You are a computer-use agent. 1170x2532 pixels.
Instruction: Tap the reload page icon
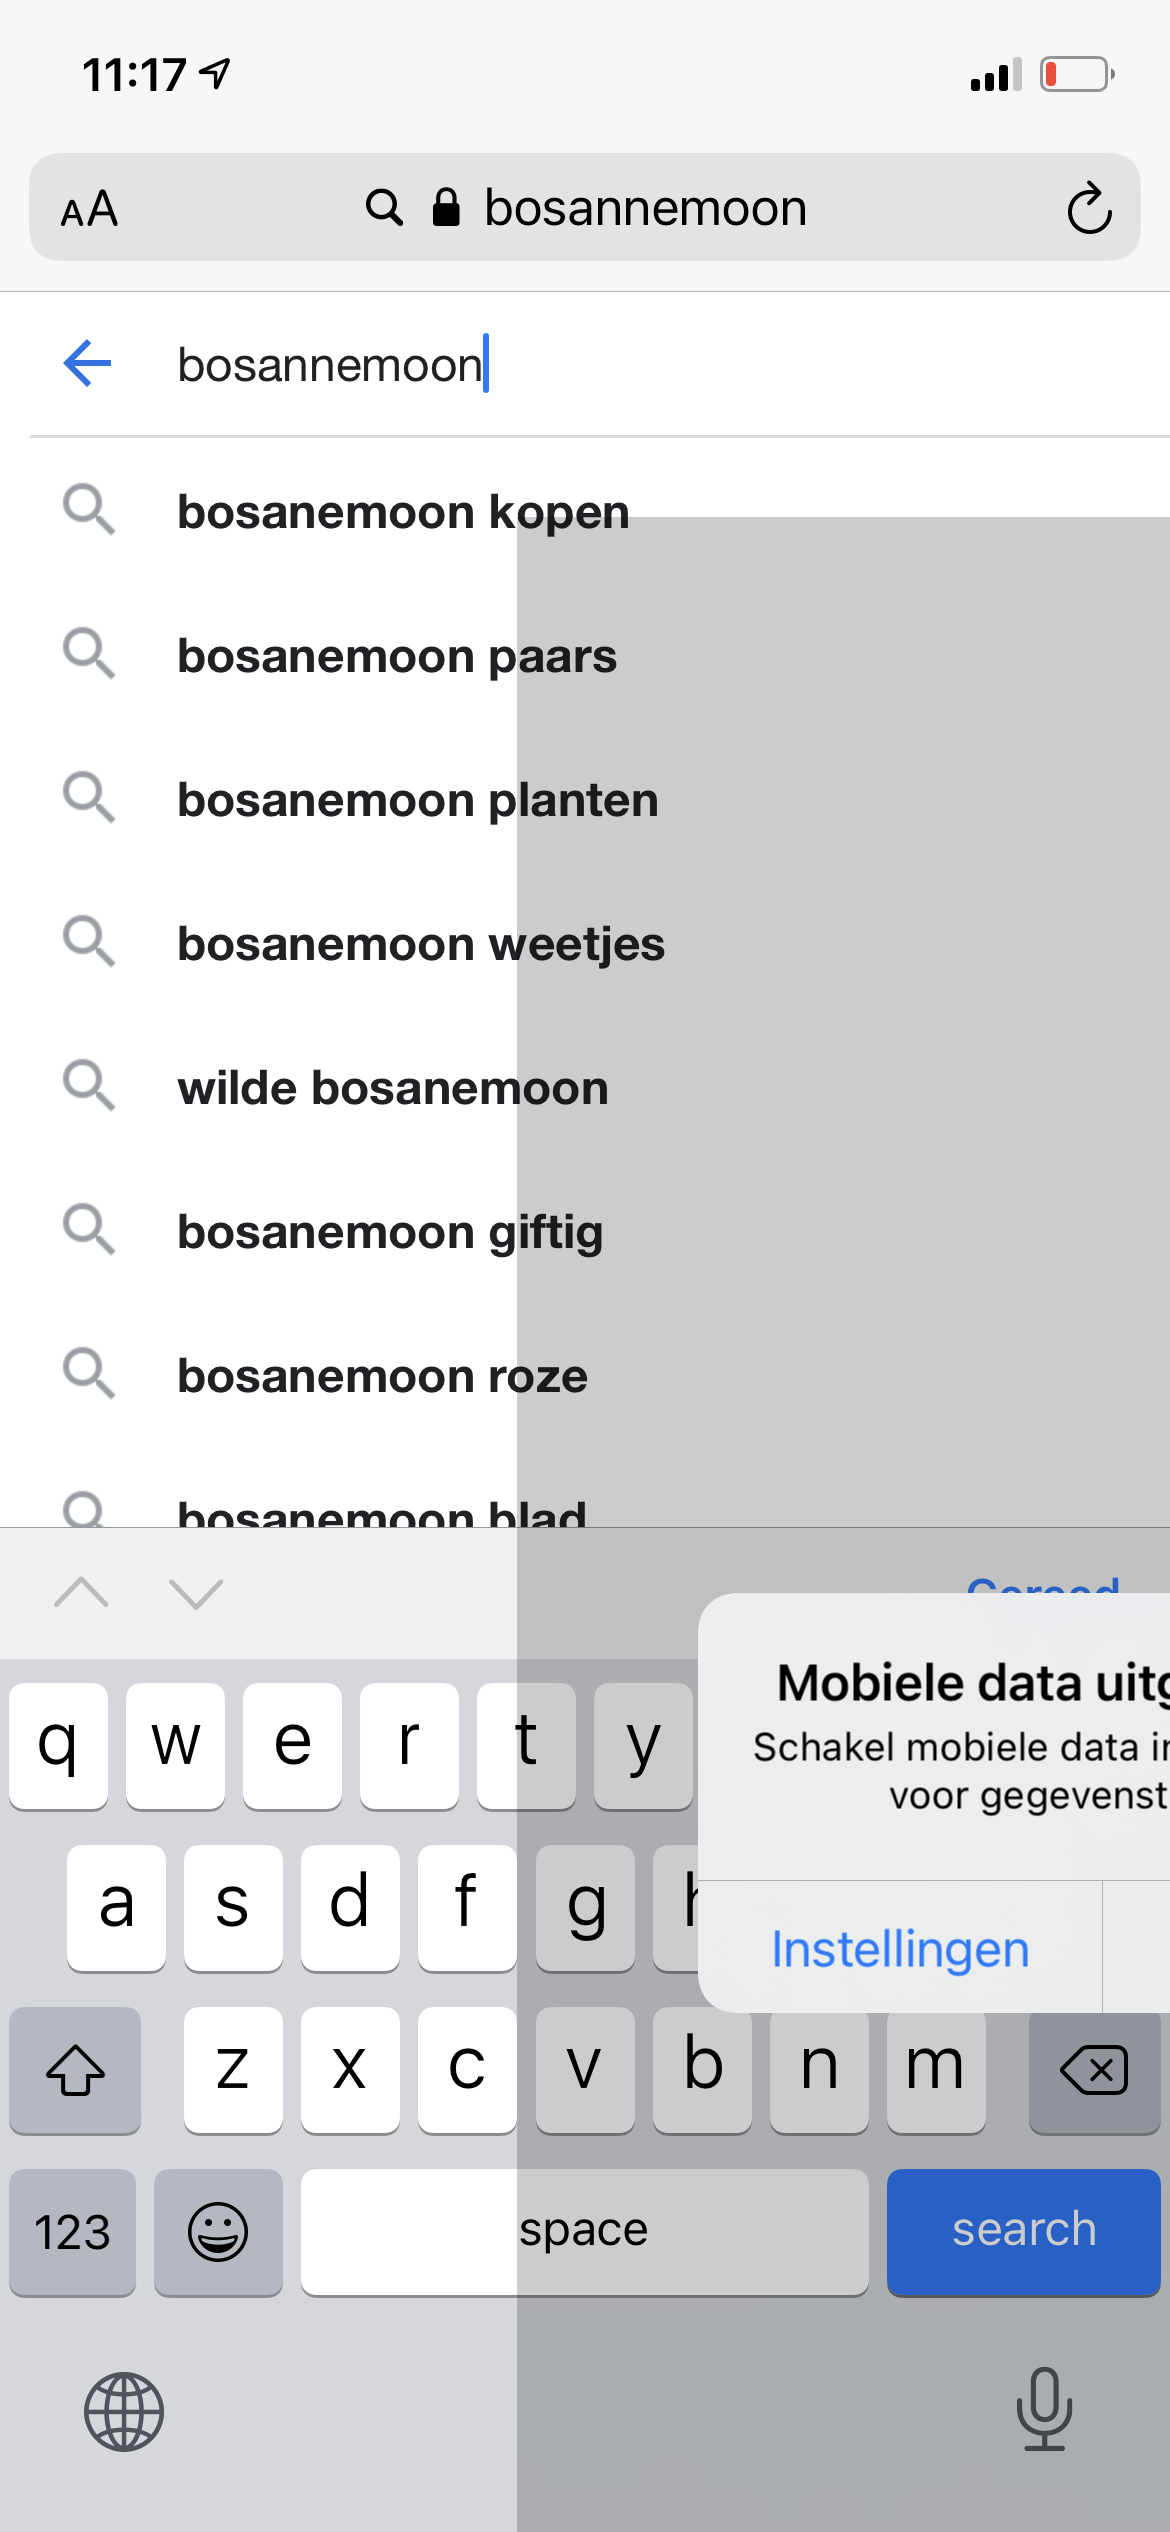pyautogui.click(x=1088, y=209)
